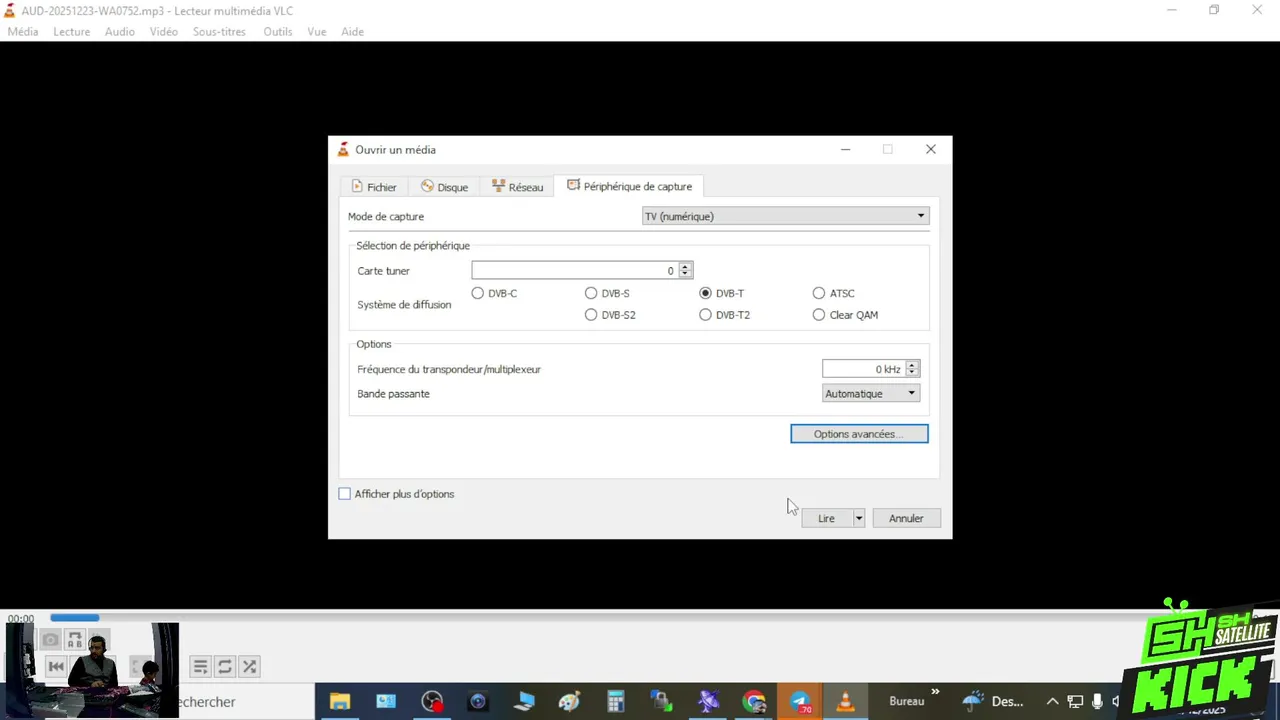Open the Lecture menu

coord(71,32)
